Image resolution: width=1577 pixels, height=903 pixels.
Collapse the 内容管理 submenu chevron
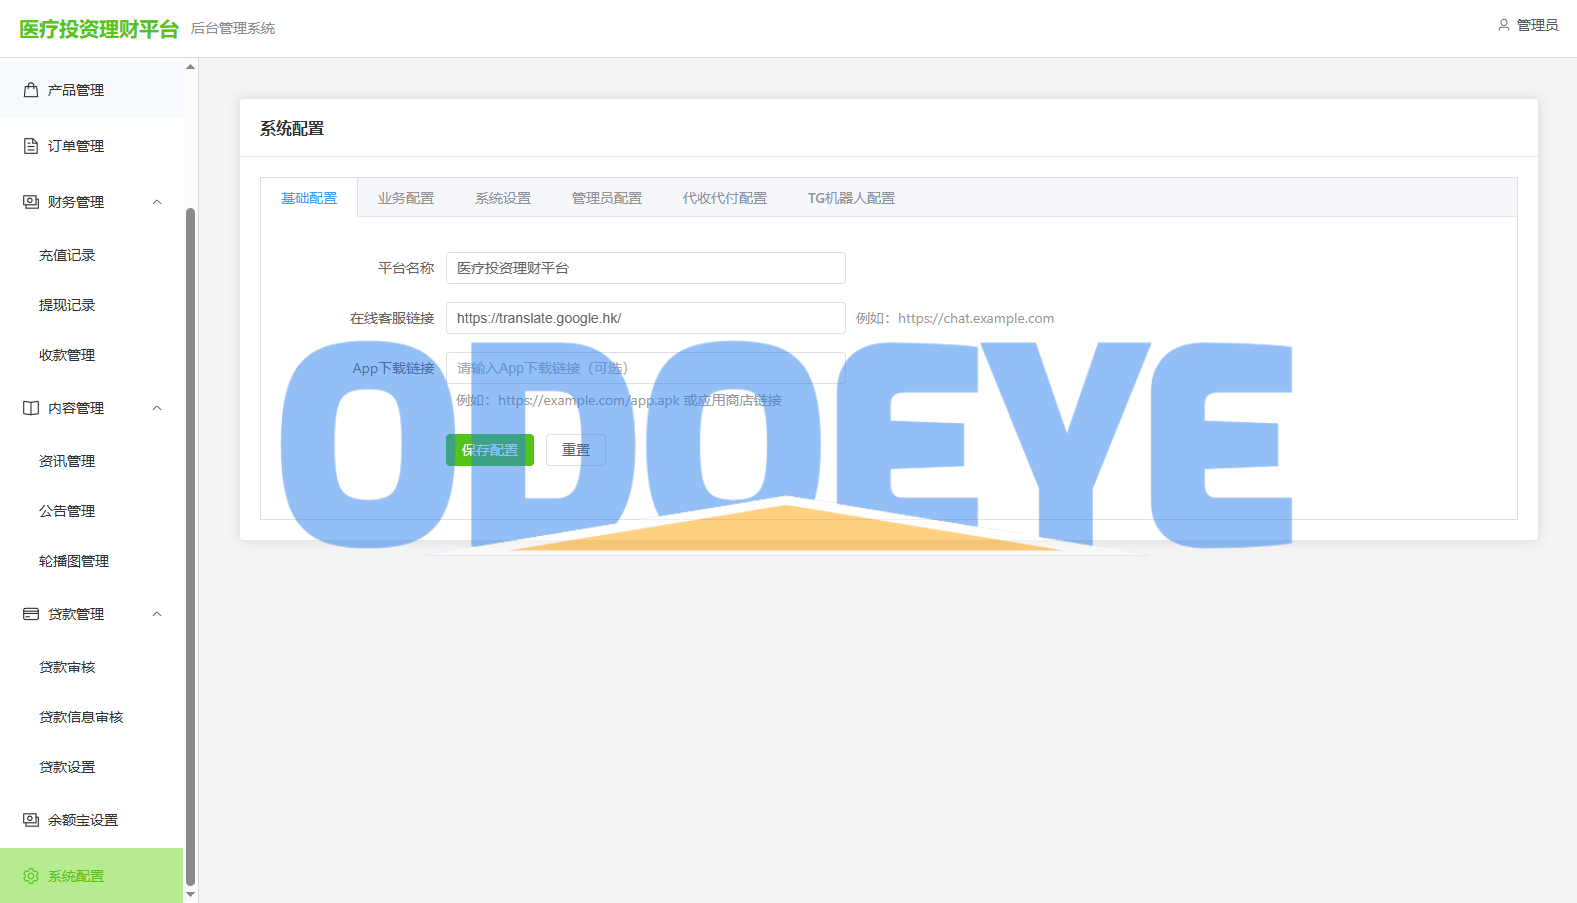click(157, 408)
